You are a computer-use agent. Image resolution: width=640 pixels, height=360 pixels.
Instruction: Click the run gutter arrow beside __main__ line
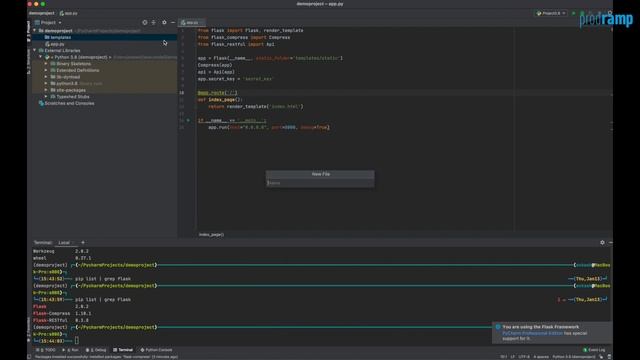tap(188, 120)
